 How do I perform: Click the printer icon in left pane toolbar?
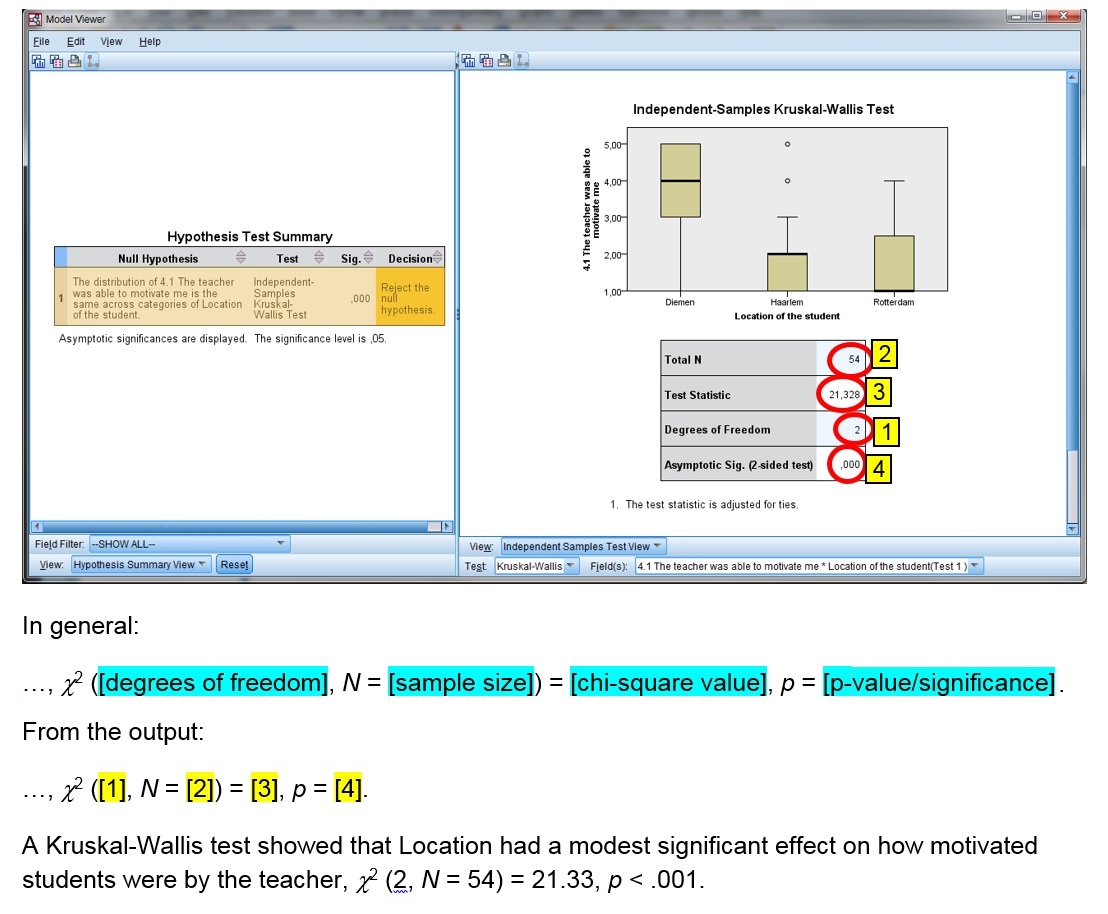tap(74, 61)
